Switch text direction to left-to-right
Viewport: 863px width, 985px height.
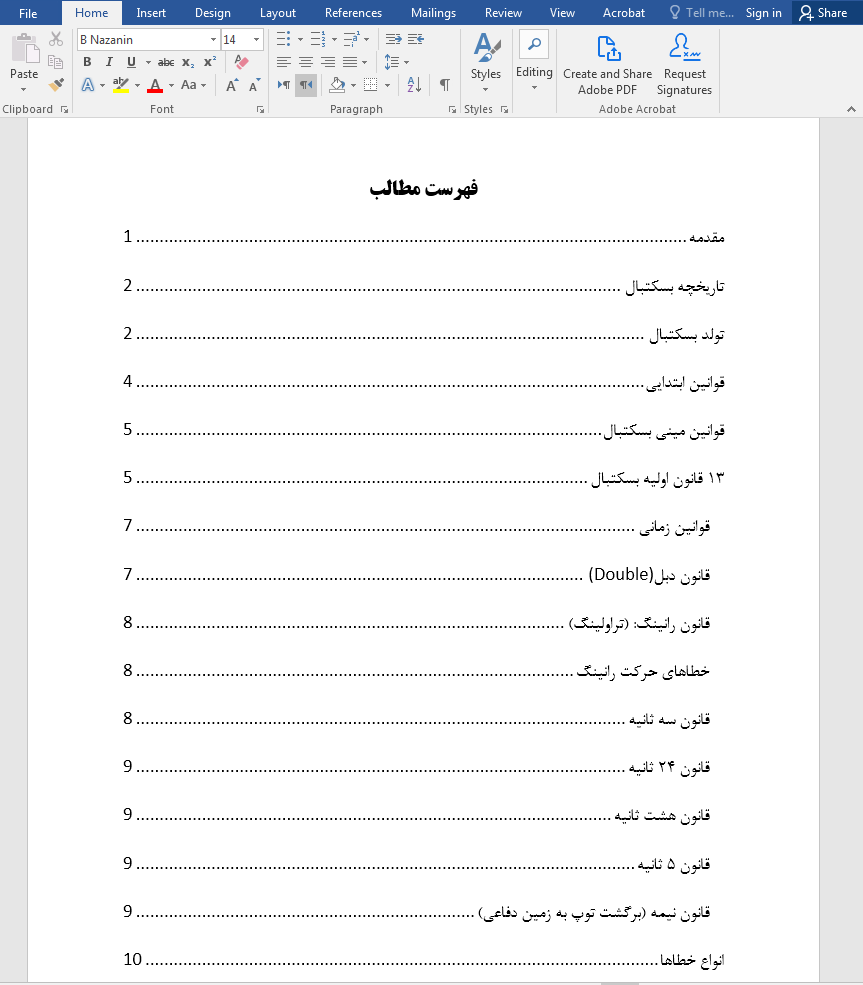(x=283, y=85)
